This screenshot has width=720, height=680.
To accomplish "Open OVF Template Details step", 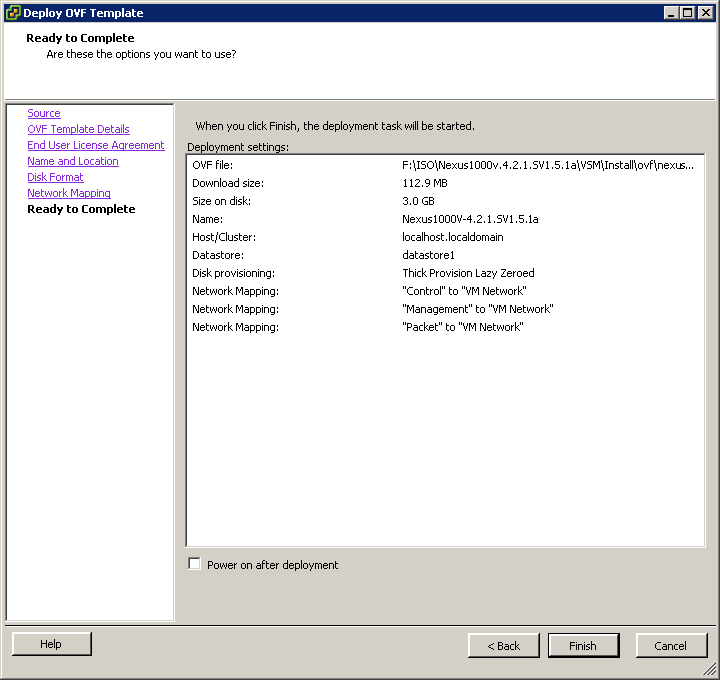I will coord(78,129).
